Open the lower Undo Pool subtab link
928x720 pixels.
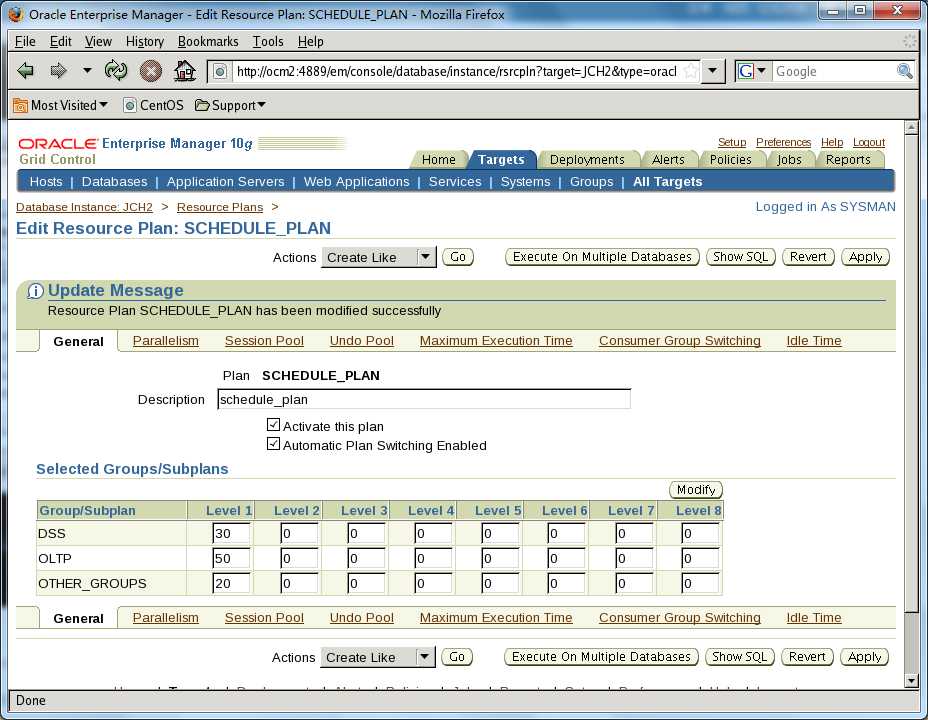(x=361, y=618)
